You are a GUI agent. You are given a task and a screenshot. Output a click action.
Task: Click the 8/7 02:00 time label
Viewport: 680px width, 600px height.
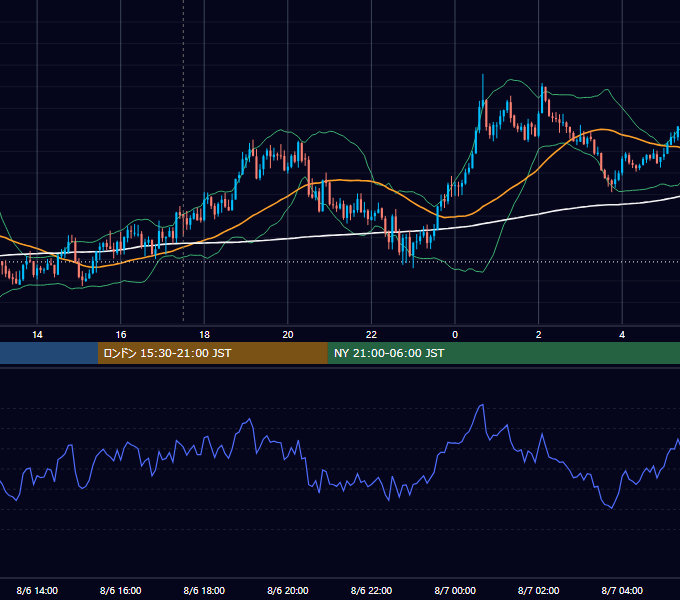[x=539, y=590]
